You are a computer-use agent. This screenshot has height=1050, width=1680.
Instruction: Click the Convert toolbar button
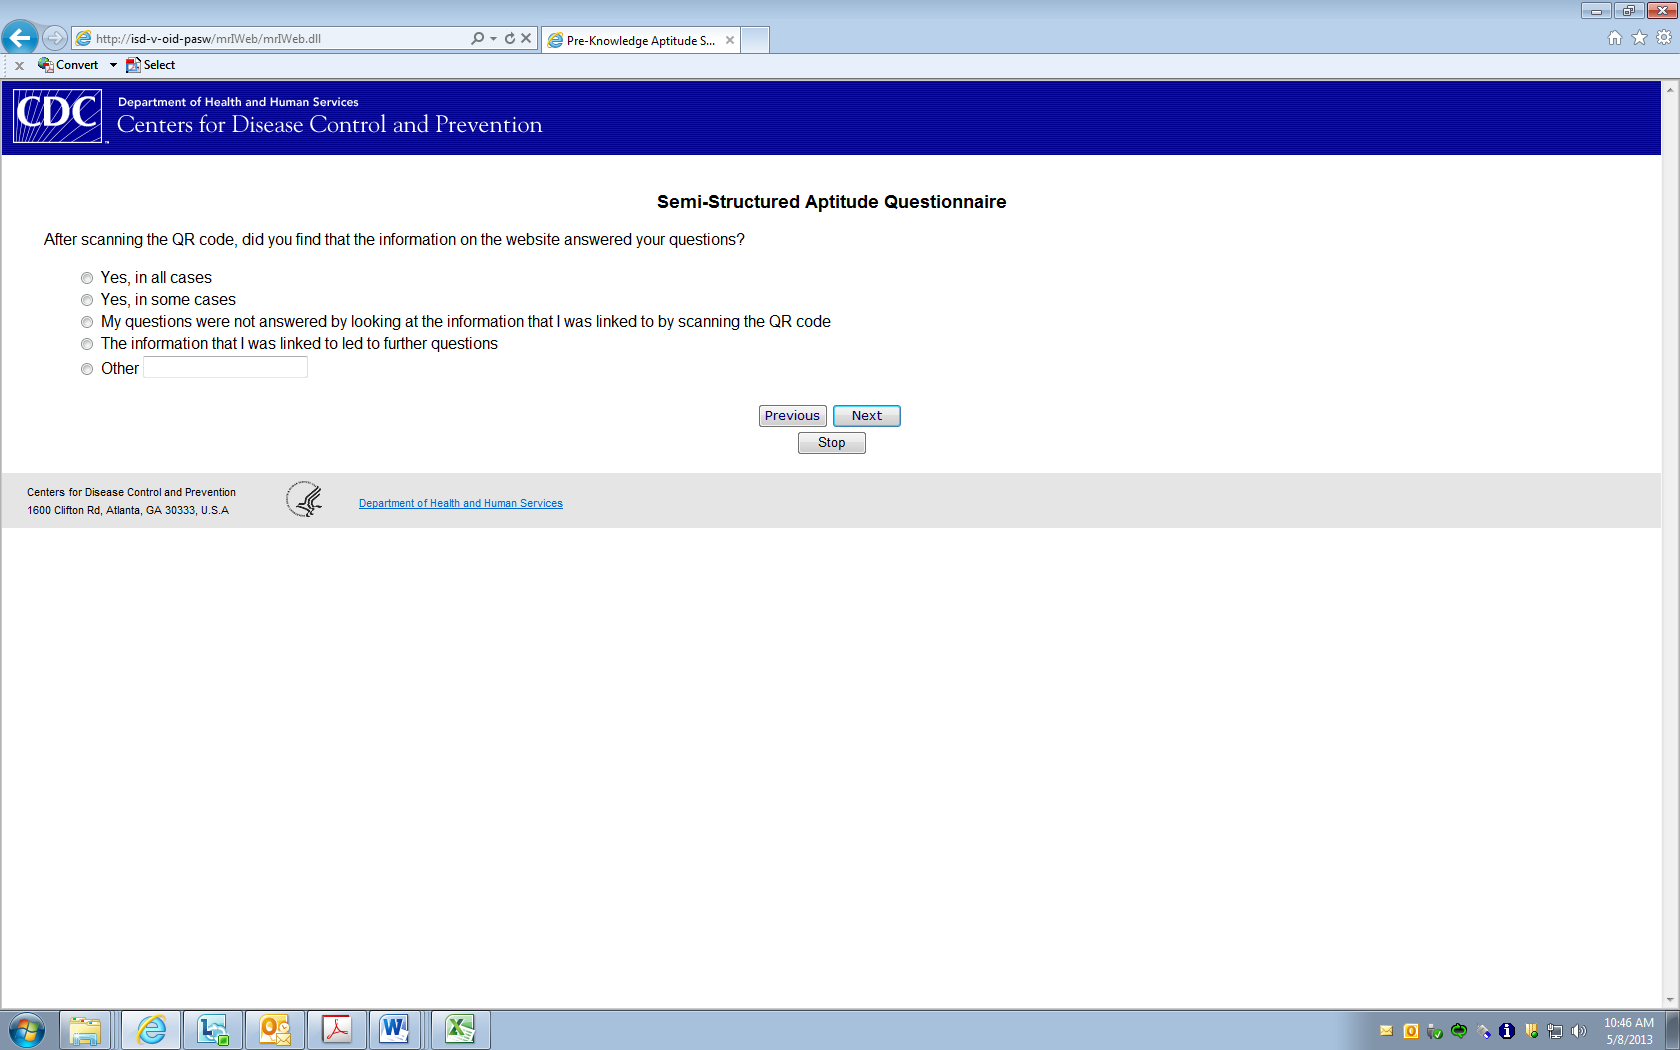(68, 65)
